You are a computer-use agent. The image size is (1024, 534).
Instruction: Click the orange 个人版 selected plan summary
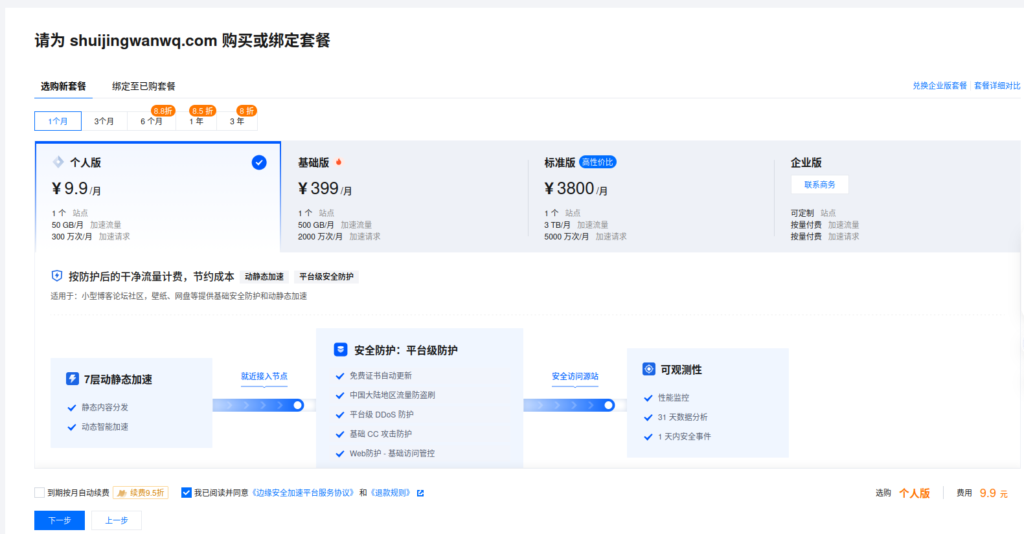click(x=914, y=494)
